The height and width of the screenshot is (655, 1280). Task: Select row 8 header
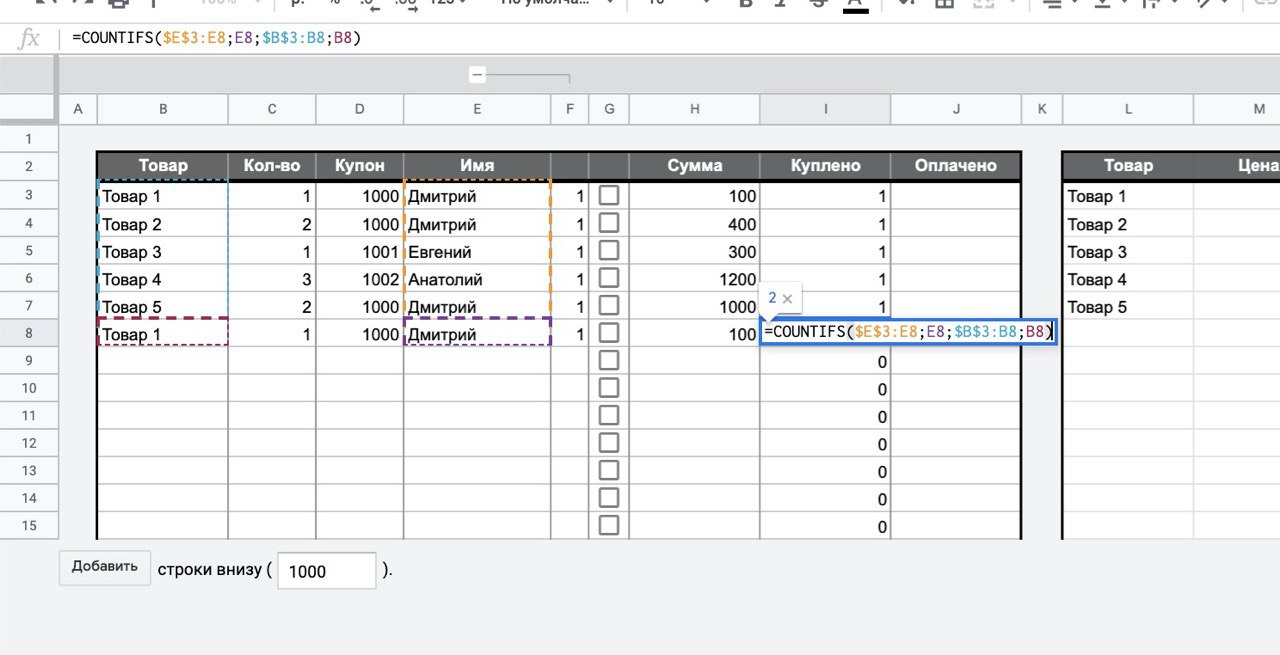29,333
